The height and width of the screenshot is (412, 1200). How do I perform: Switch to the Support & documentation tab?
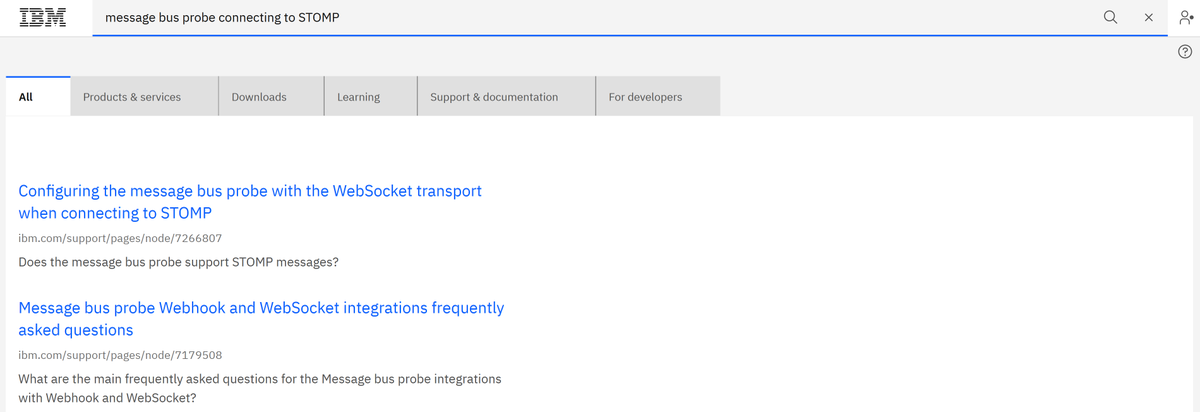coord(506,96)
